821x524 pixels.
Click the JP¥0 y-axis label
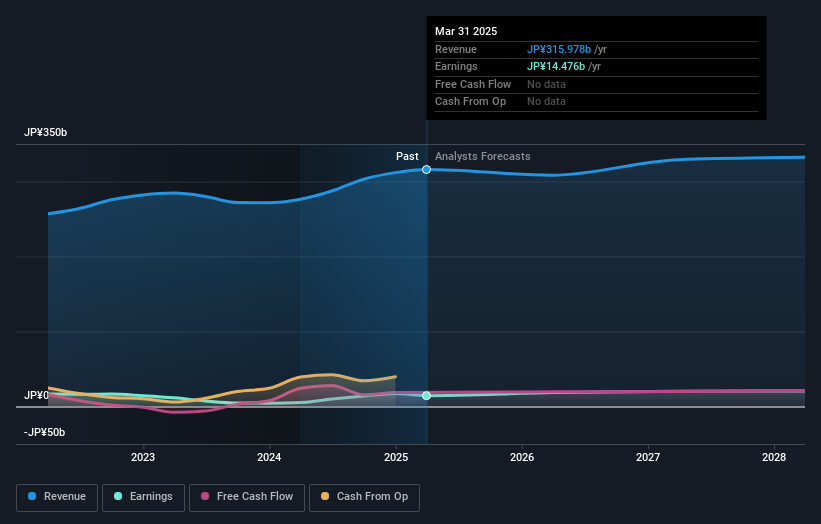click(37, 395)
